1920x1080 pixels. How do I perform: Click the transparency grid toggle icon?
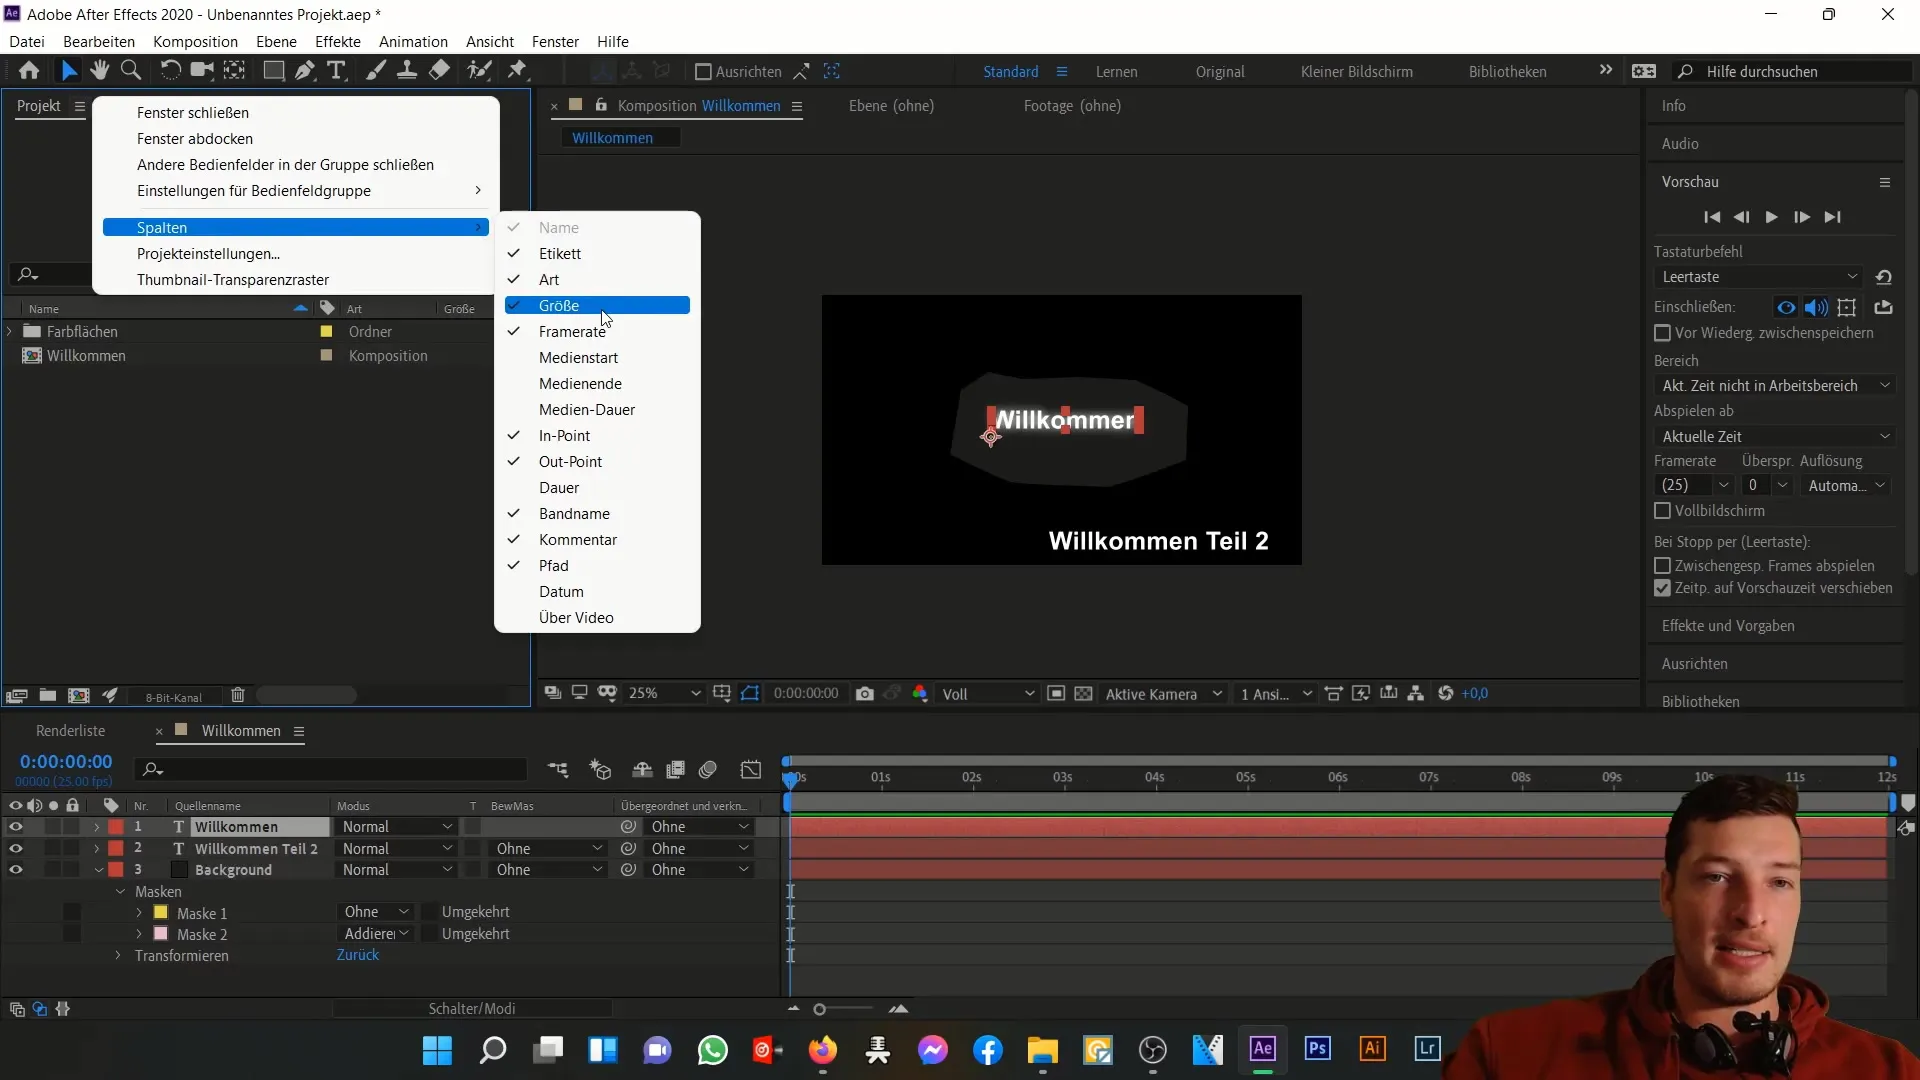click(1083, 694)
